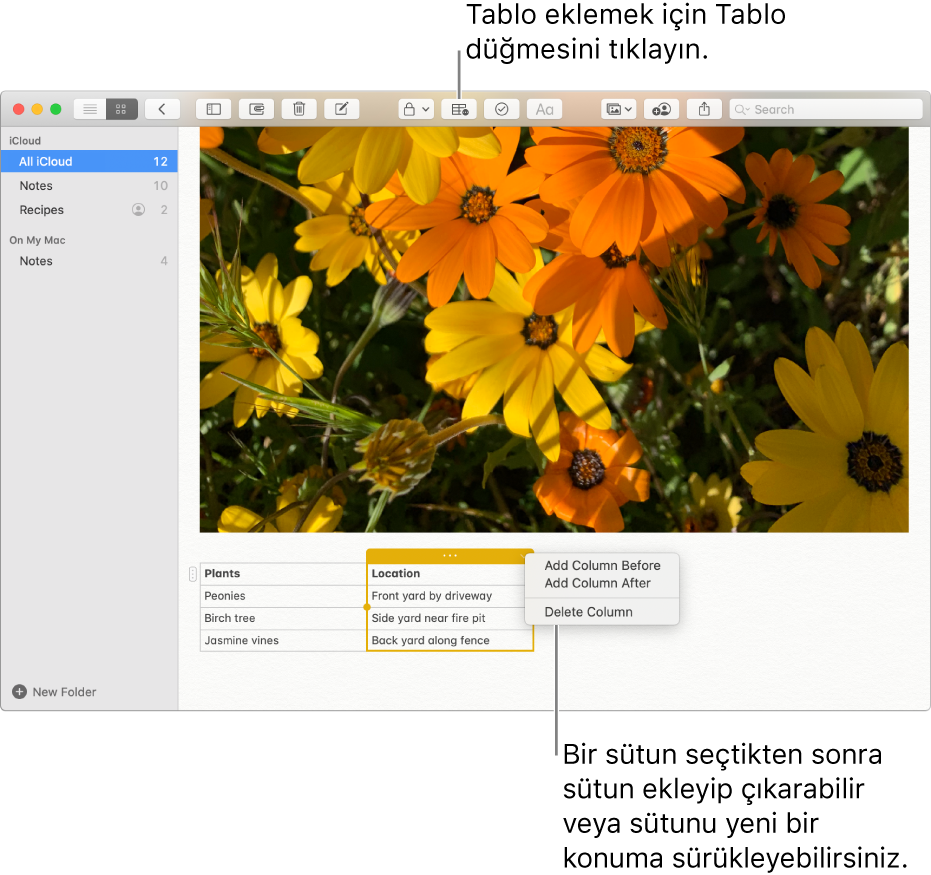
Task: Close the window with red button
Action: tap(18, 109)
